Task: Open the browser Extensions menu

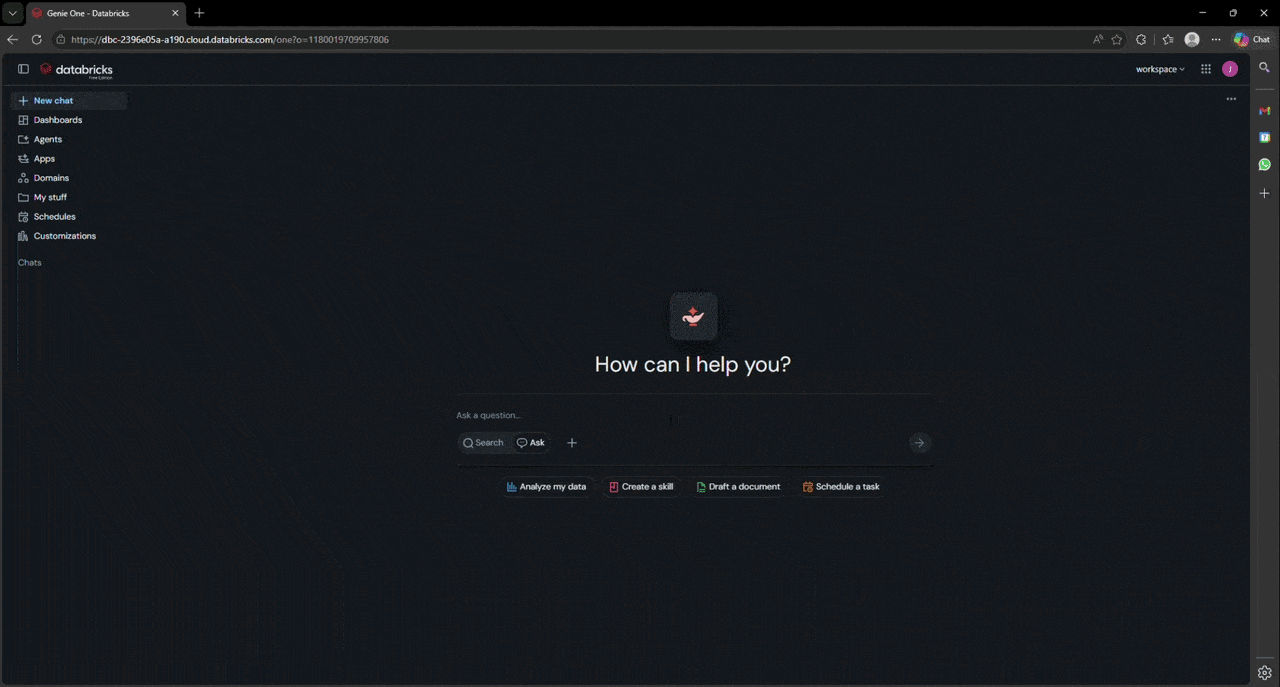Action: 1141,40
